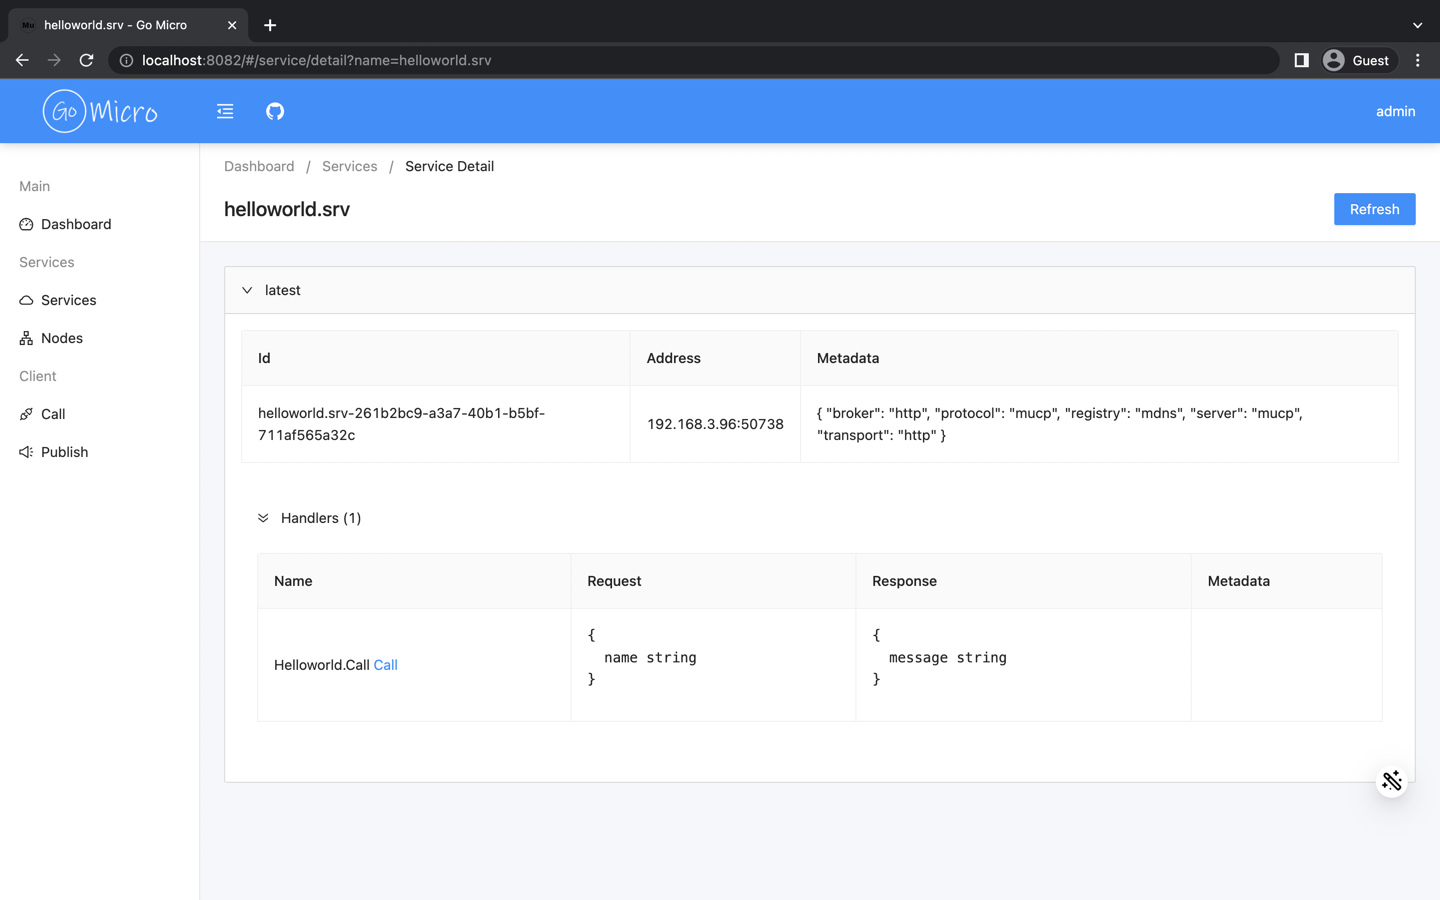Open Call from the sidebar menu

pos(53,414)
